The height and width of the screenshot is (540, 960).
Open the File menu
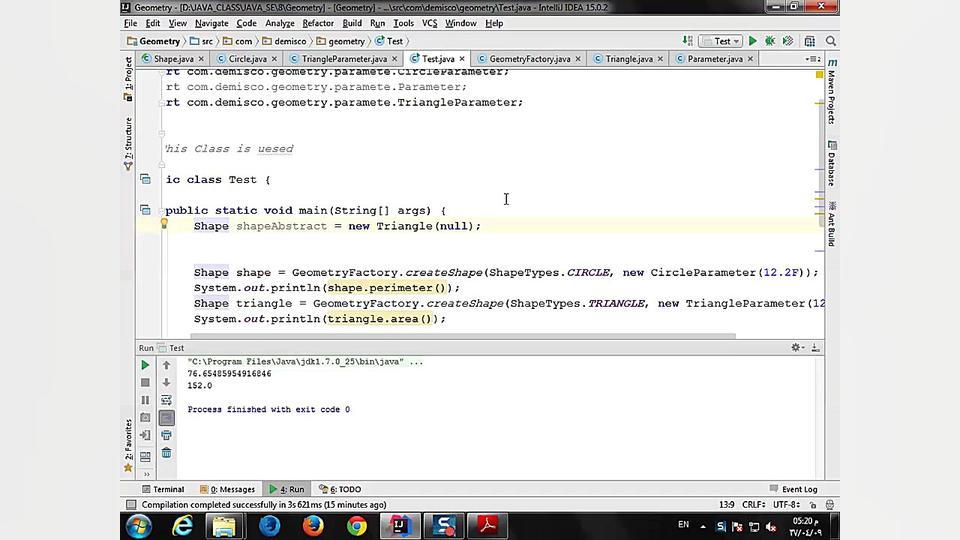pos(130,23)
